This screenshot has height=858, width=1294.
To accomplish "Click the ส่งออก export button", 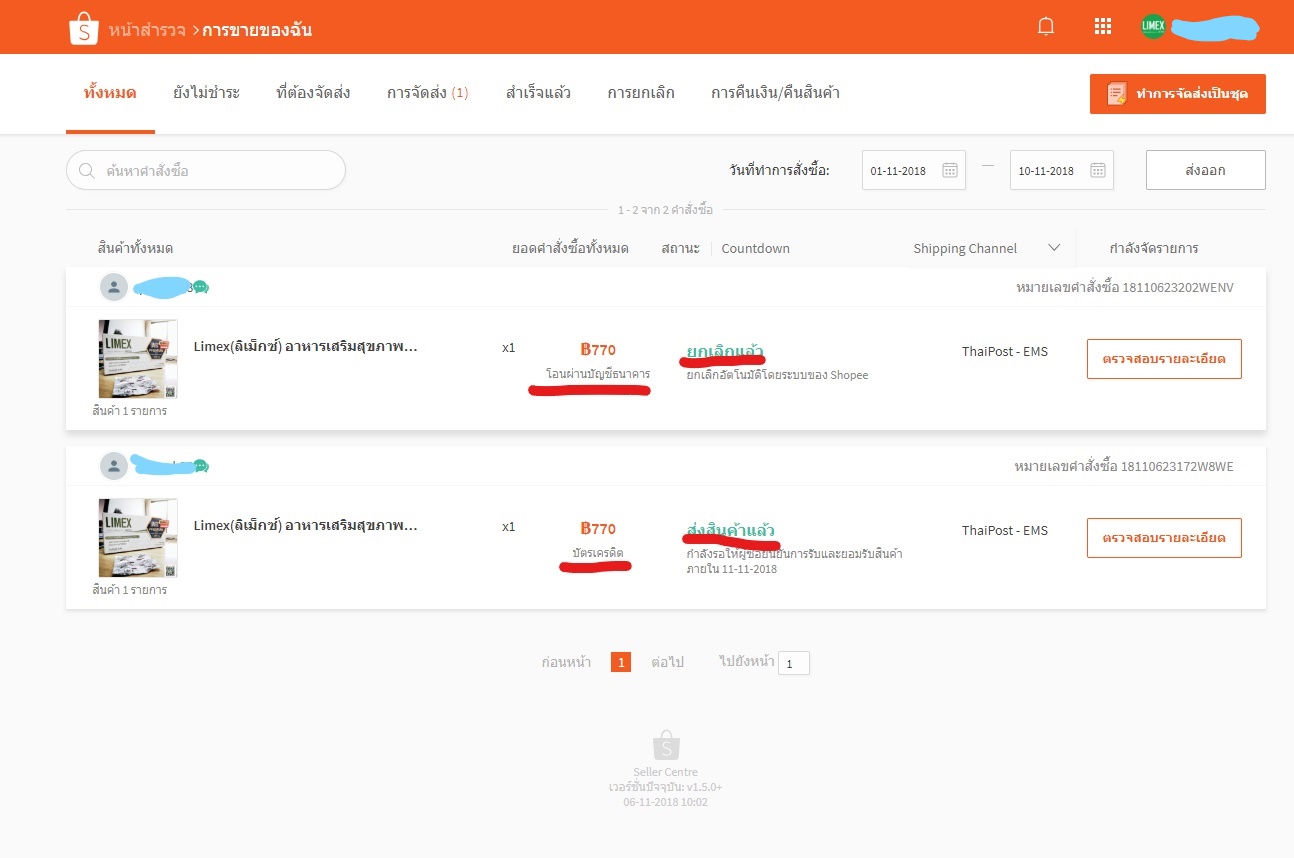I will pos(1206,170).
